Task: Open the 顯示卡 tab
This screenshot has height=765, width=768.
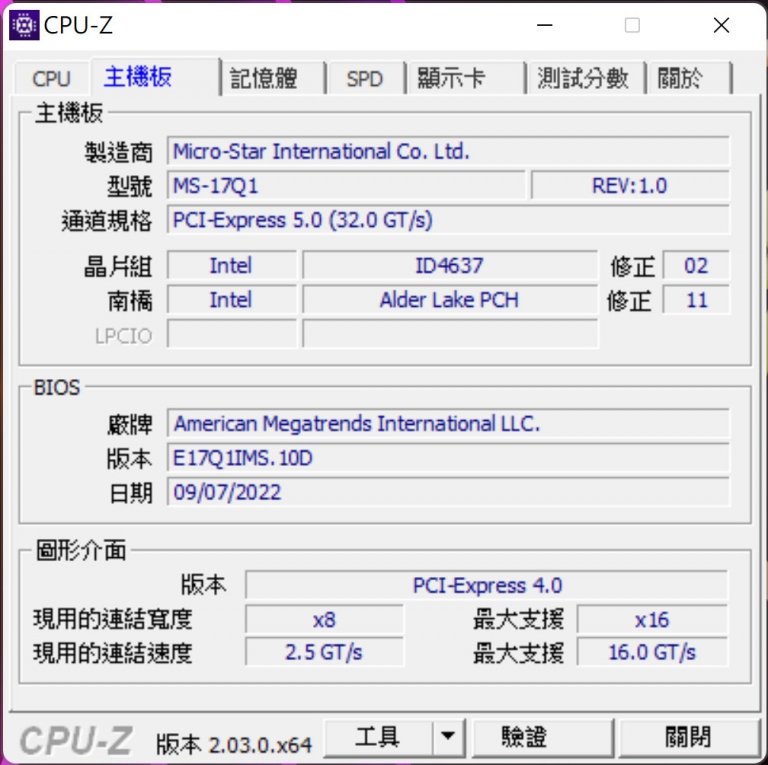Action: tap(465, 78)
